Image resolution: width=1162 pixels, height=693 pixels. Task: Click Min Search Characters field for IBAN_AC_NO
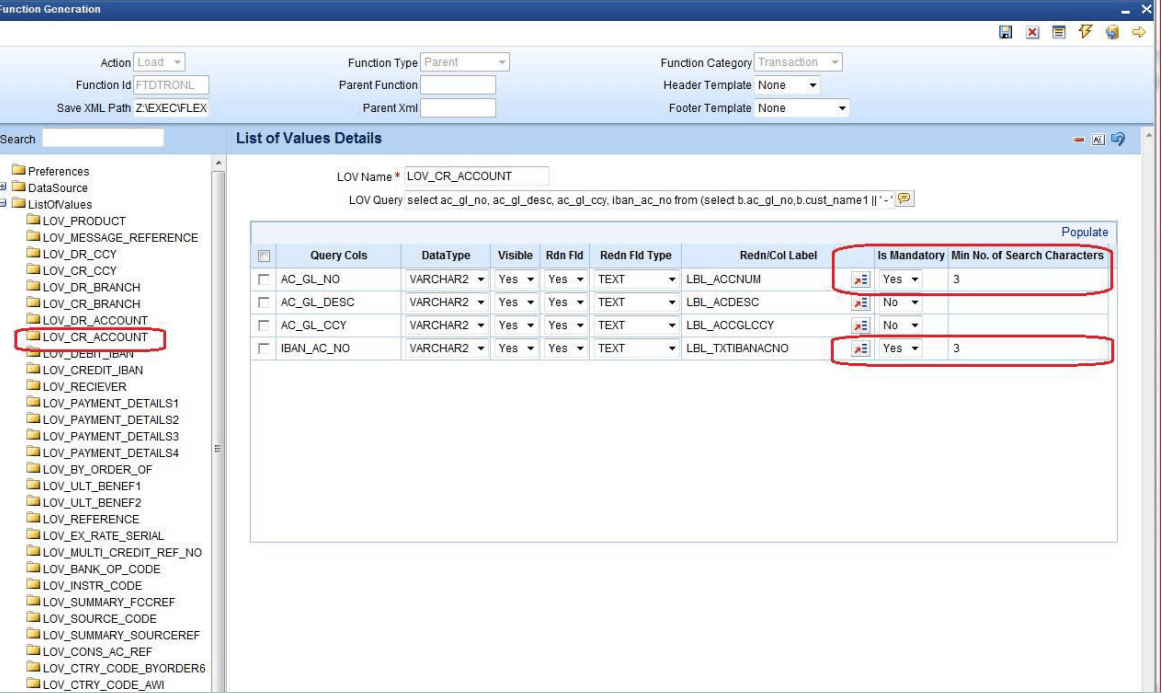point(1027,348)
